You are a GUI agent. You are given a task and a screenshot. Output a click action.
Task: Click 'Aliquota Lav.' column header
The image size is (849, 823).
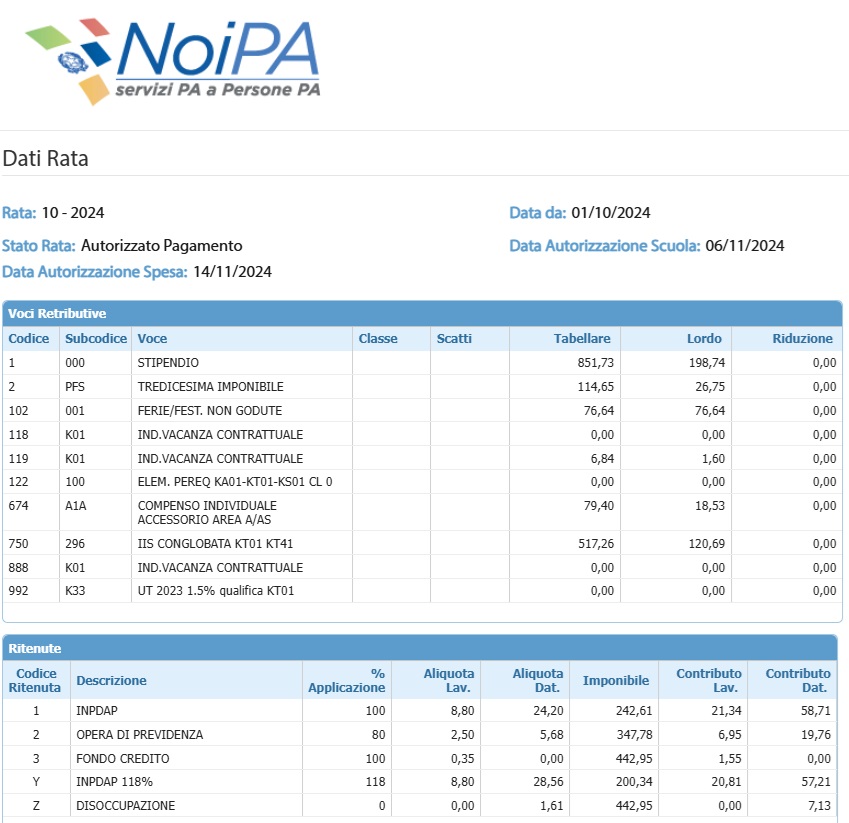click(x=448, y=681)
